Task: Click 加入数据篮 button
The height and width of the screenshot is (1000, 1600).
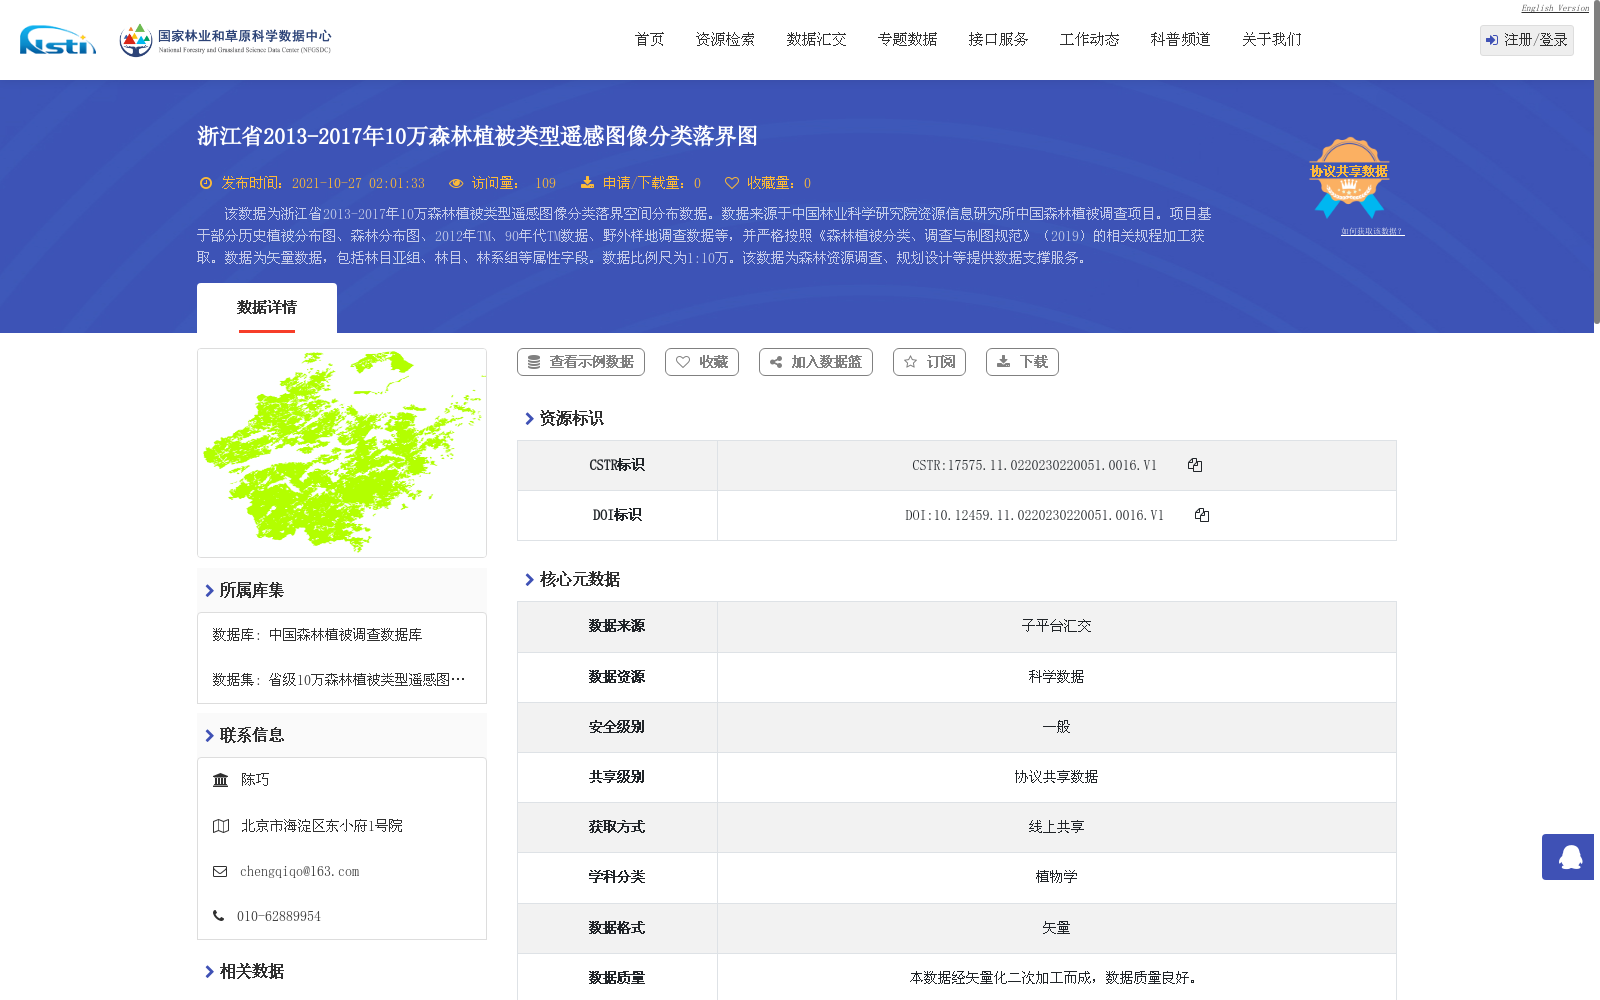Action: coord(816,362)
